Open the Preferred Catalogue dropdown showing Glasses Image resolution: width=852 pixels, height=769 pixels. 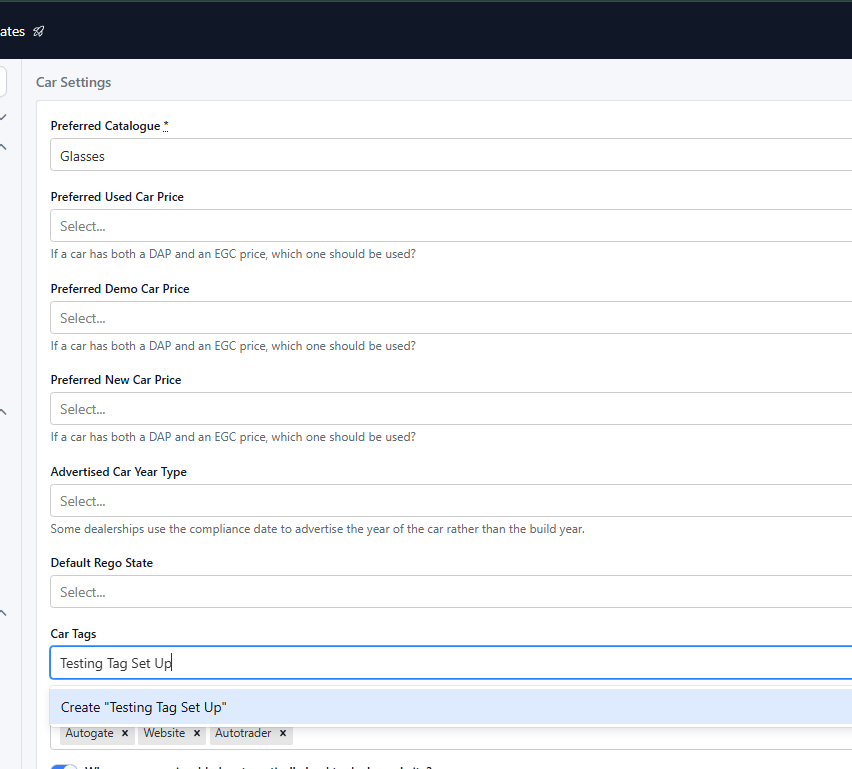450,155
